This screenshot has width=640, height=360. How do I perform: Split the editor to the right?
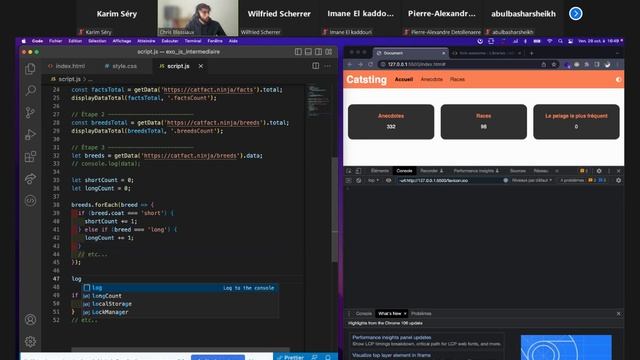click(x=316, y=66)
